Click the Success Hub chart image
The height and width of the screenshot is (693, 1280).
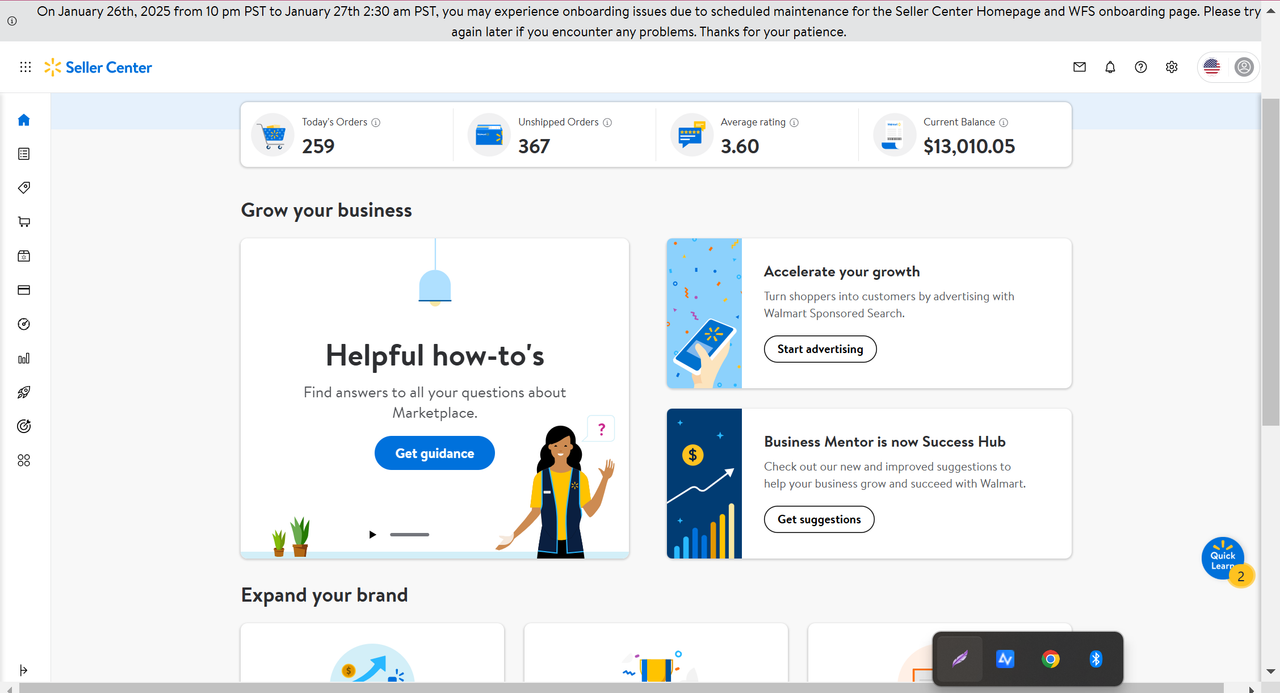(704, 483)
